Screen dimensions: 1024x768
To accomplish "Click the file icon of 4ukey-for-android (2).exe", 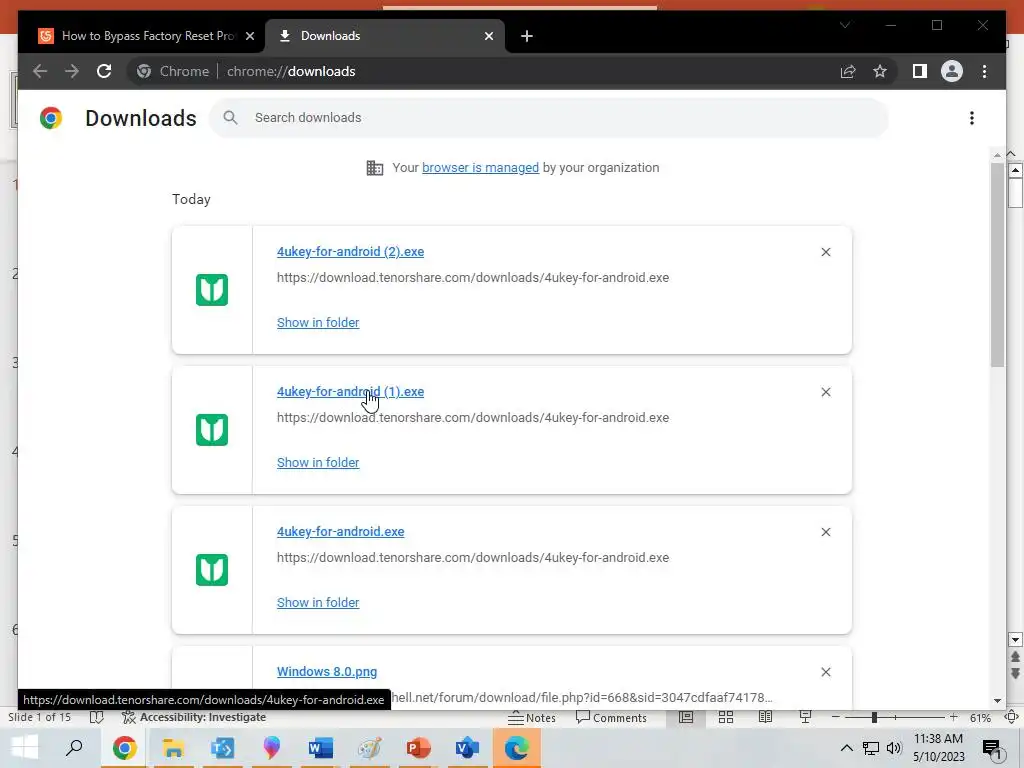I will click(x=212, y=290).
